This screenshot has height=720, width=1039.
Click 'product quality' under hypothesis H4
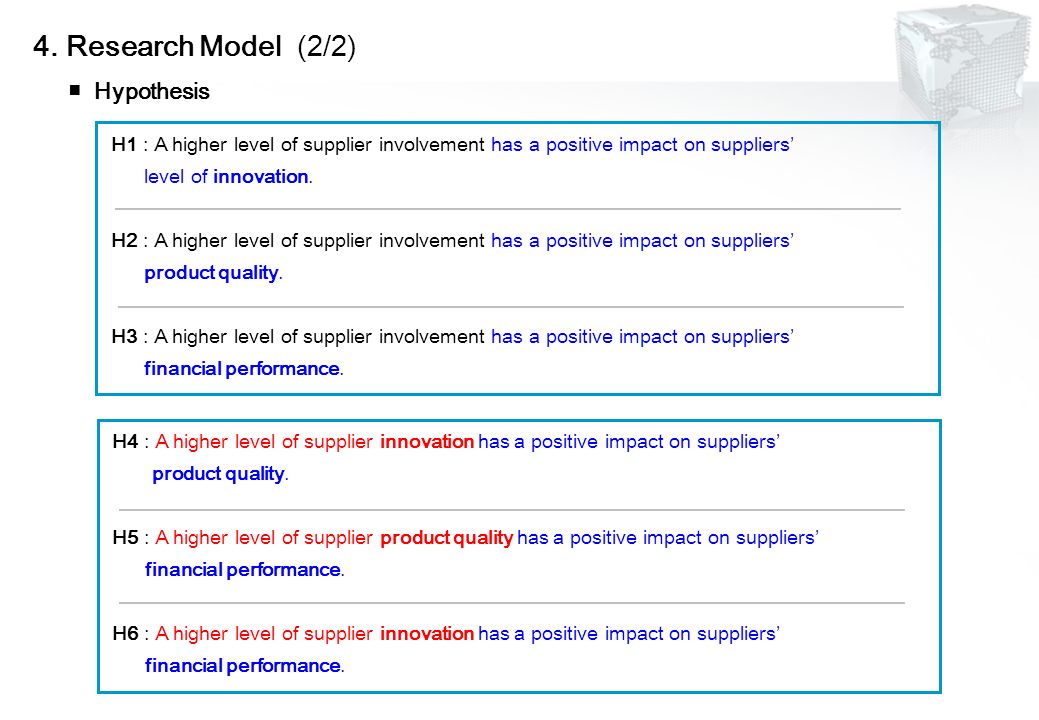pyautogui.click(x=218, y=474)
